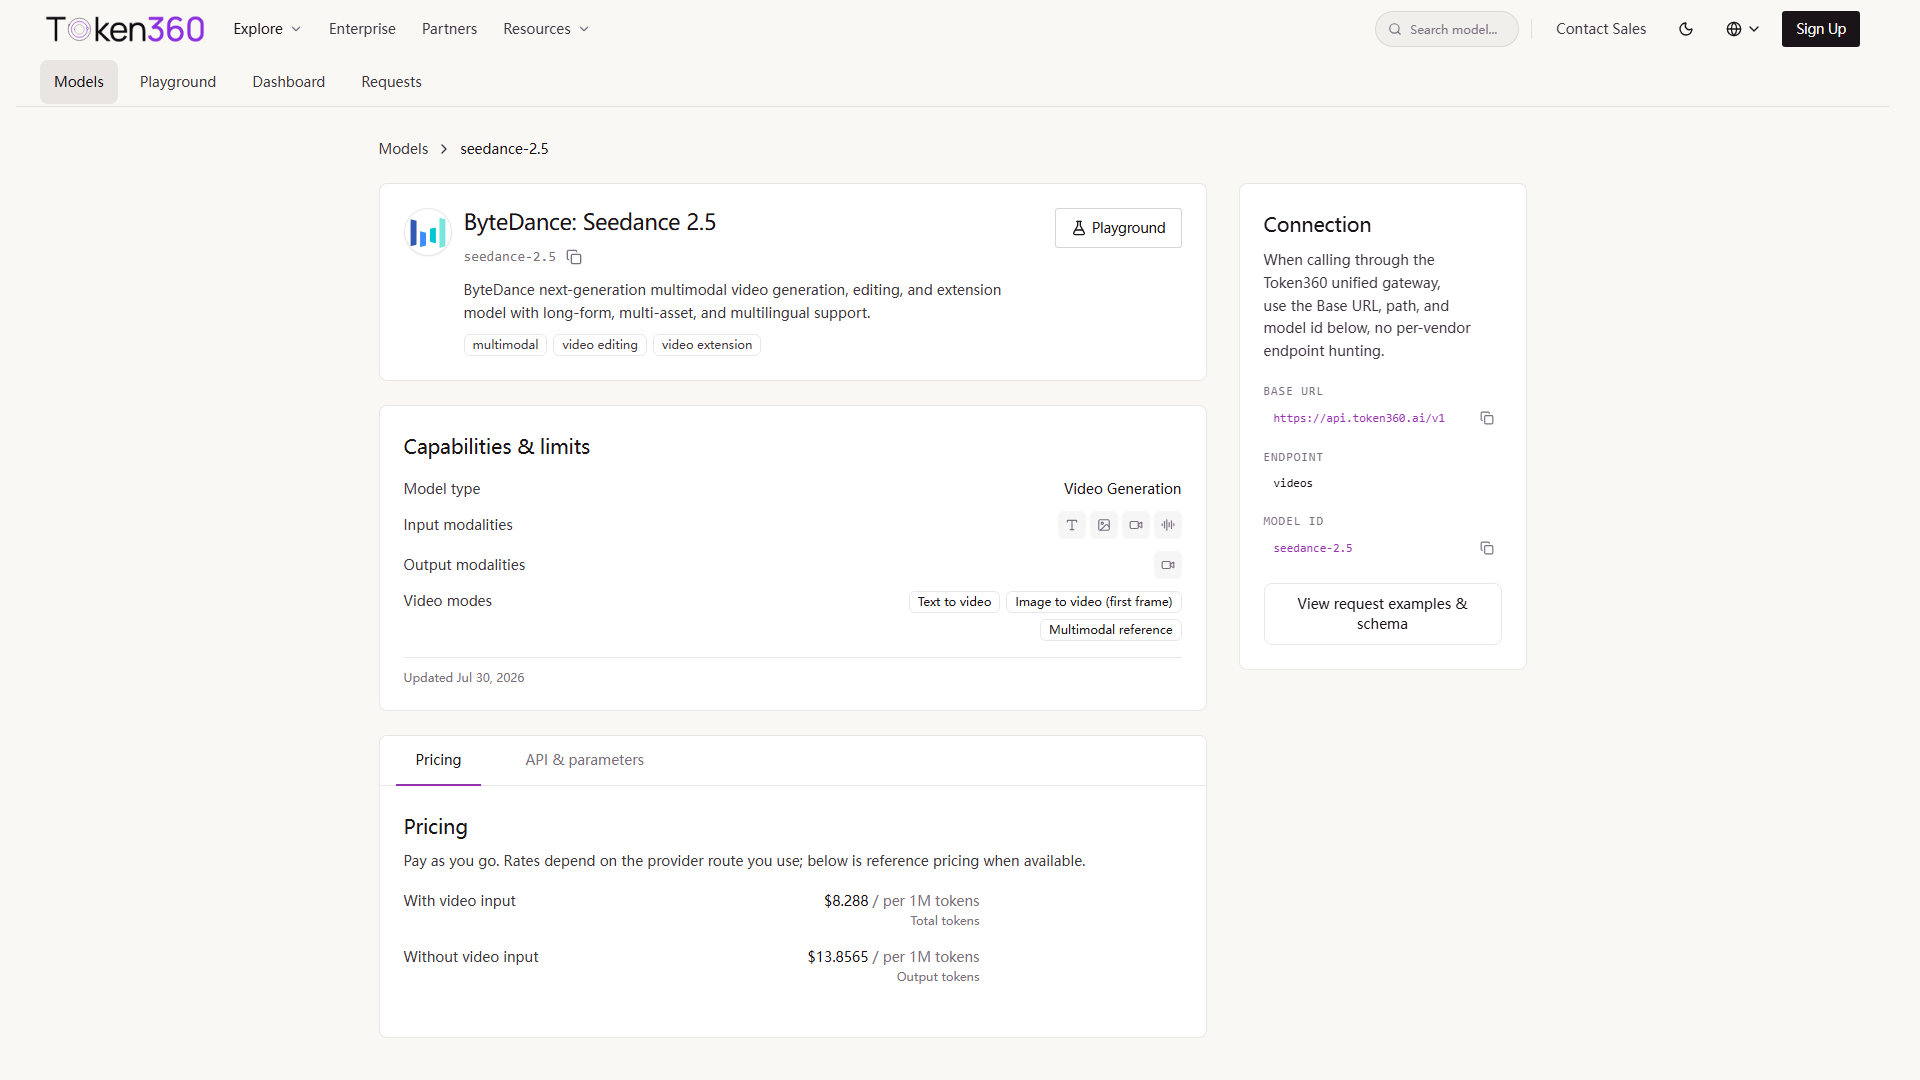Select Image to video (first frame) chip

[1094, 602]
